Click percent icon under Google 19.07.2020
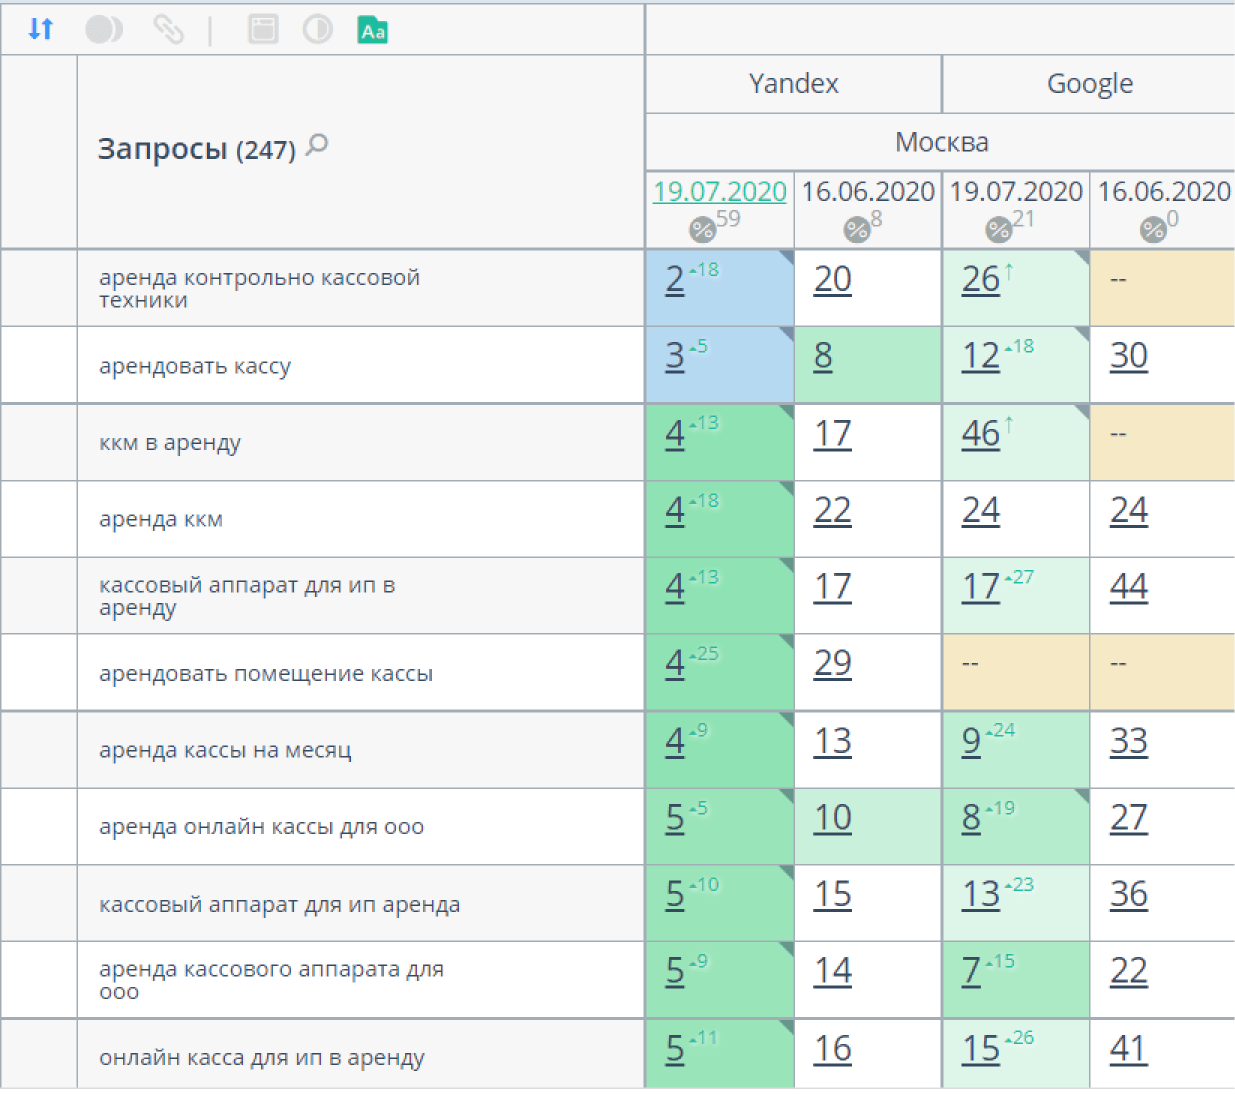 pyautogui.click(x=999, y=229)
